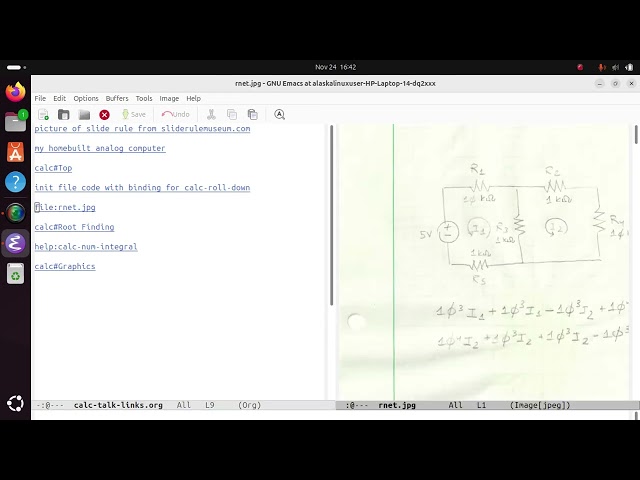The width and height of the screenshot is (640, 480).
Task: Open the init file code link
Action: pos(142,187)
